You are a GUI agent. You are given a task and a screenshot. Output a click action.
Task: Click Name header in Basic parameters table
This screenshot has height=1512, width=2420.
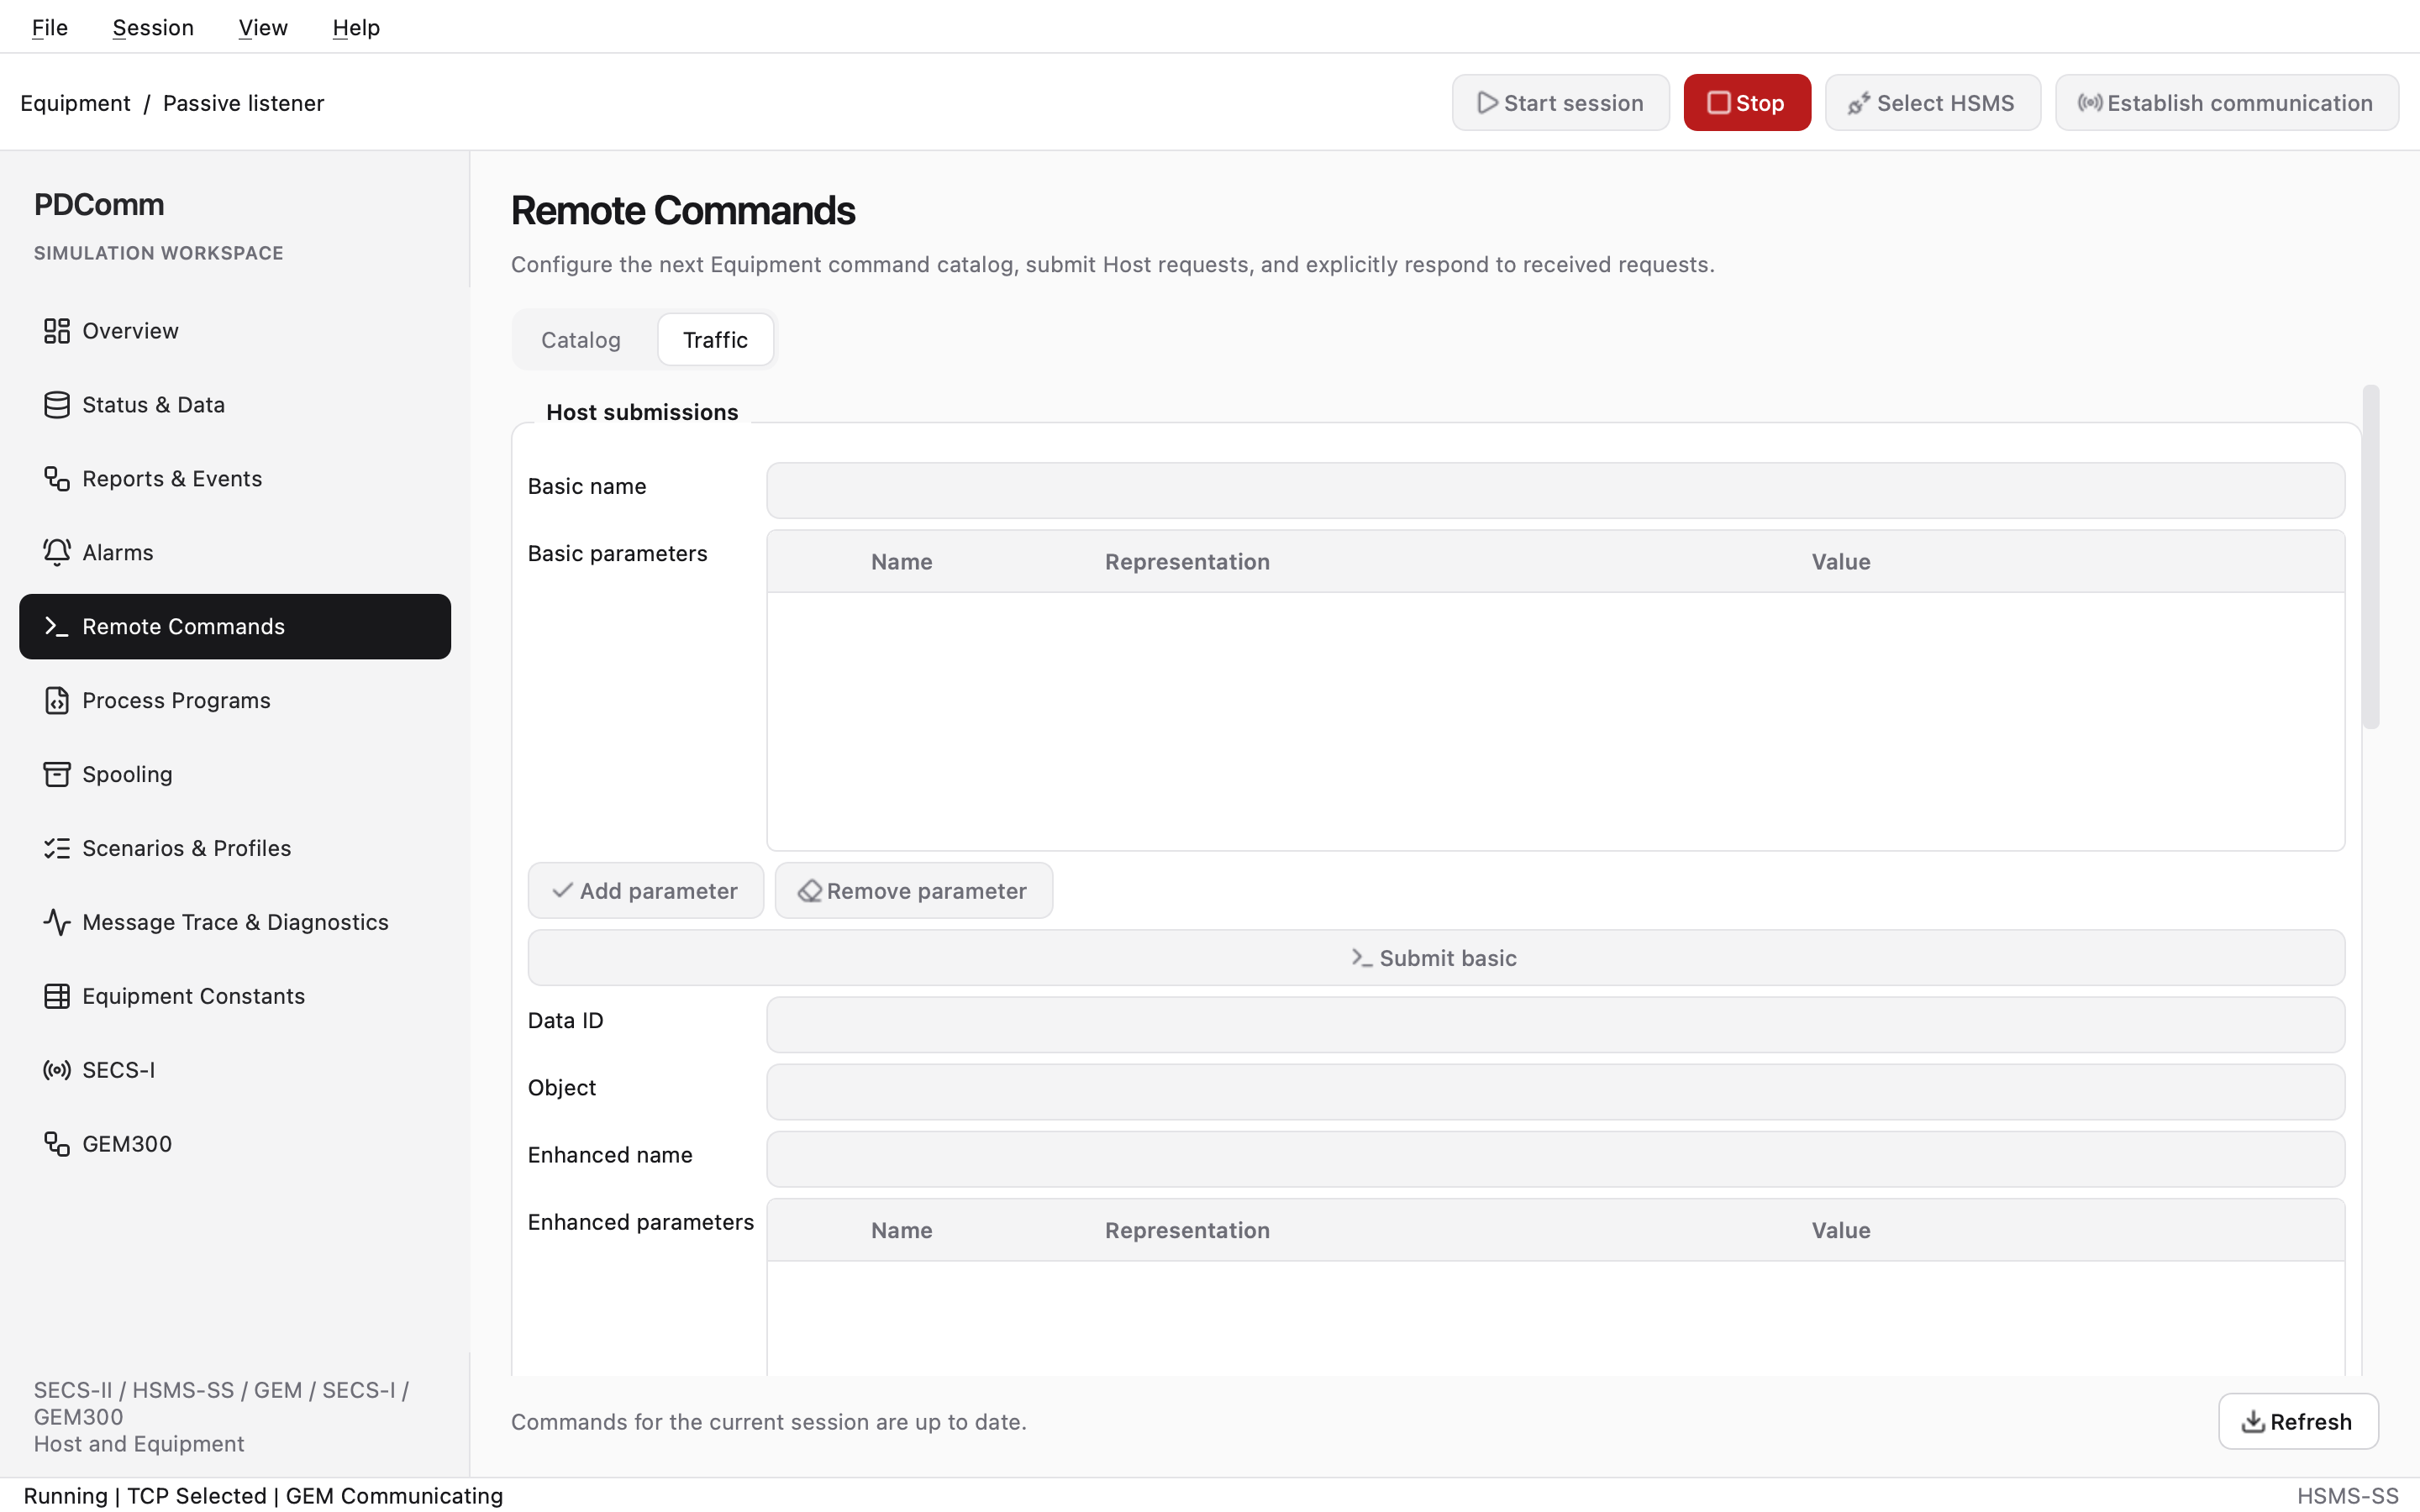click(x=901, y=562)
